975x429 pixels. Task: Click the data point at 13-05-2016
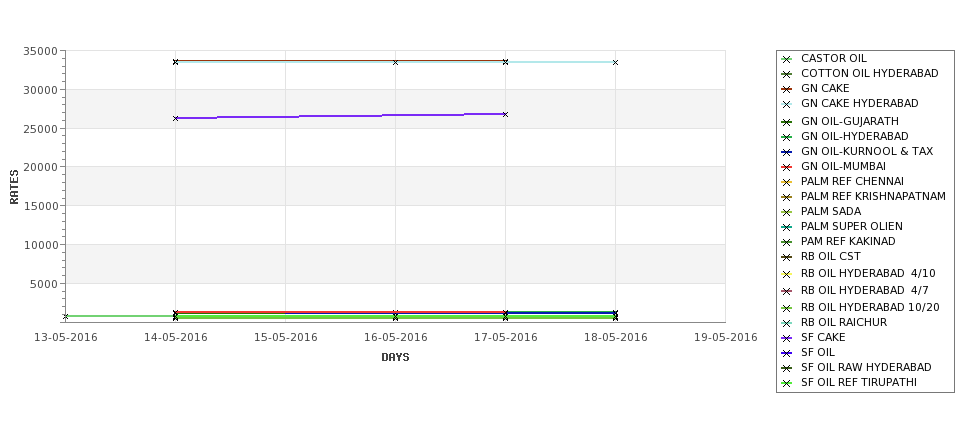coord(66,316)
